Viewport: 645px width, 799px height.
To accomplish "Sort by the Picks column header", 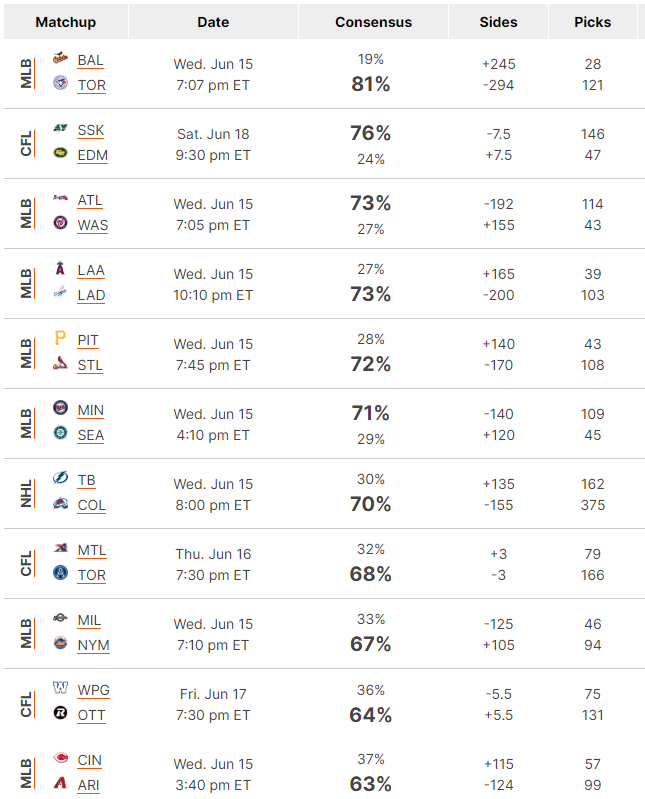I will (592, 22).
